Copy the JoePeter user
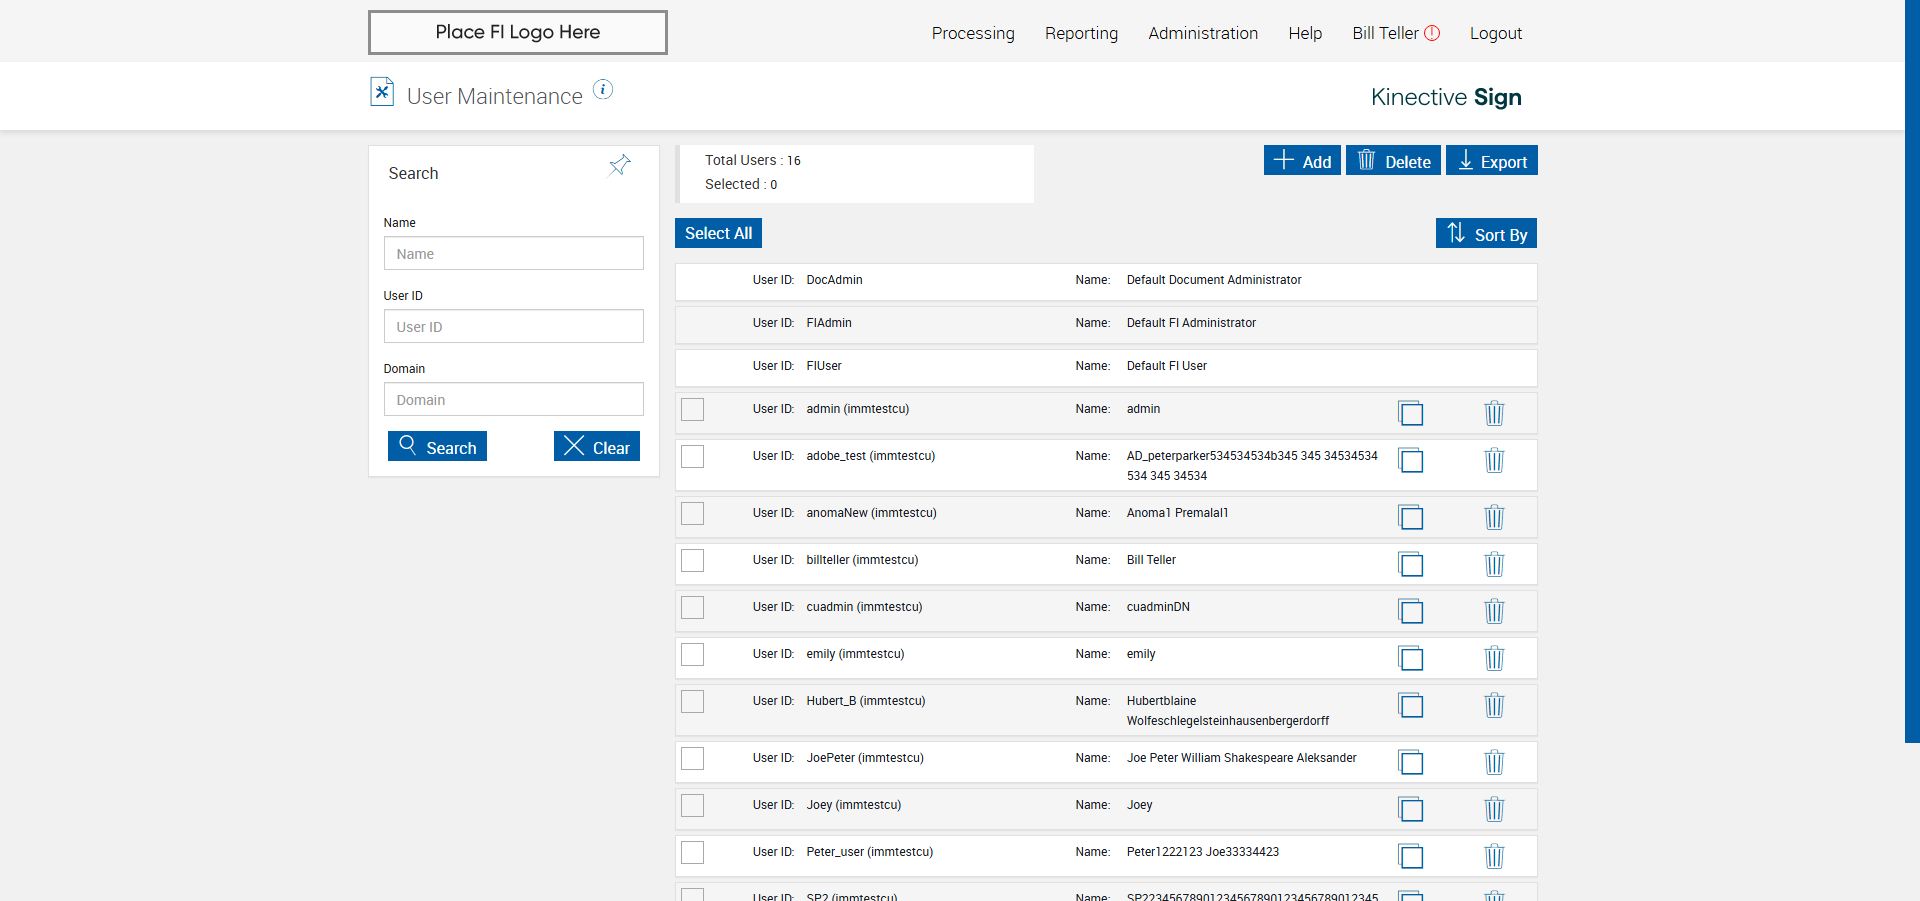1920x901 pixels. pos(1411,762)
